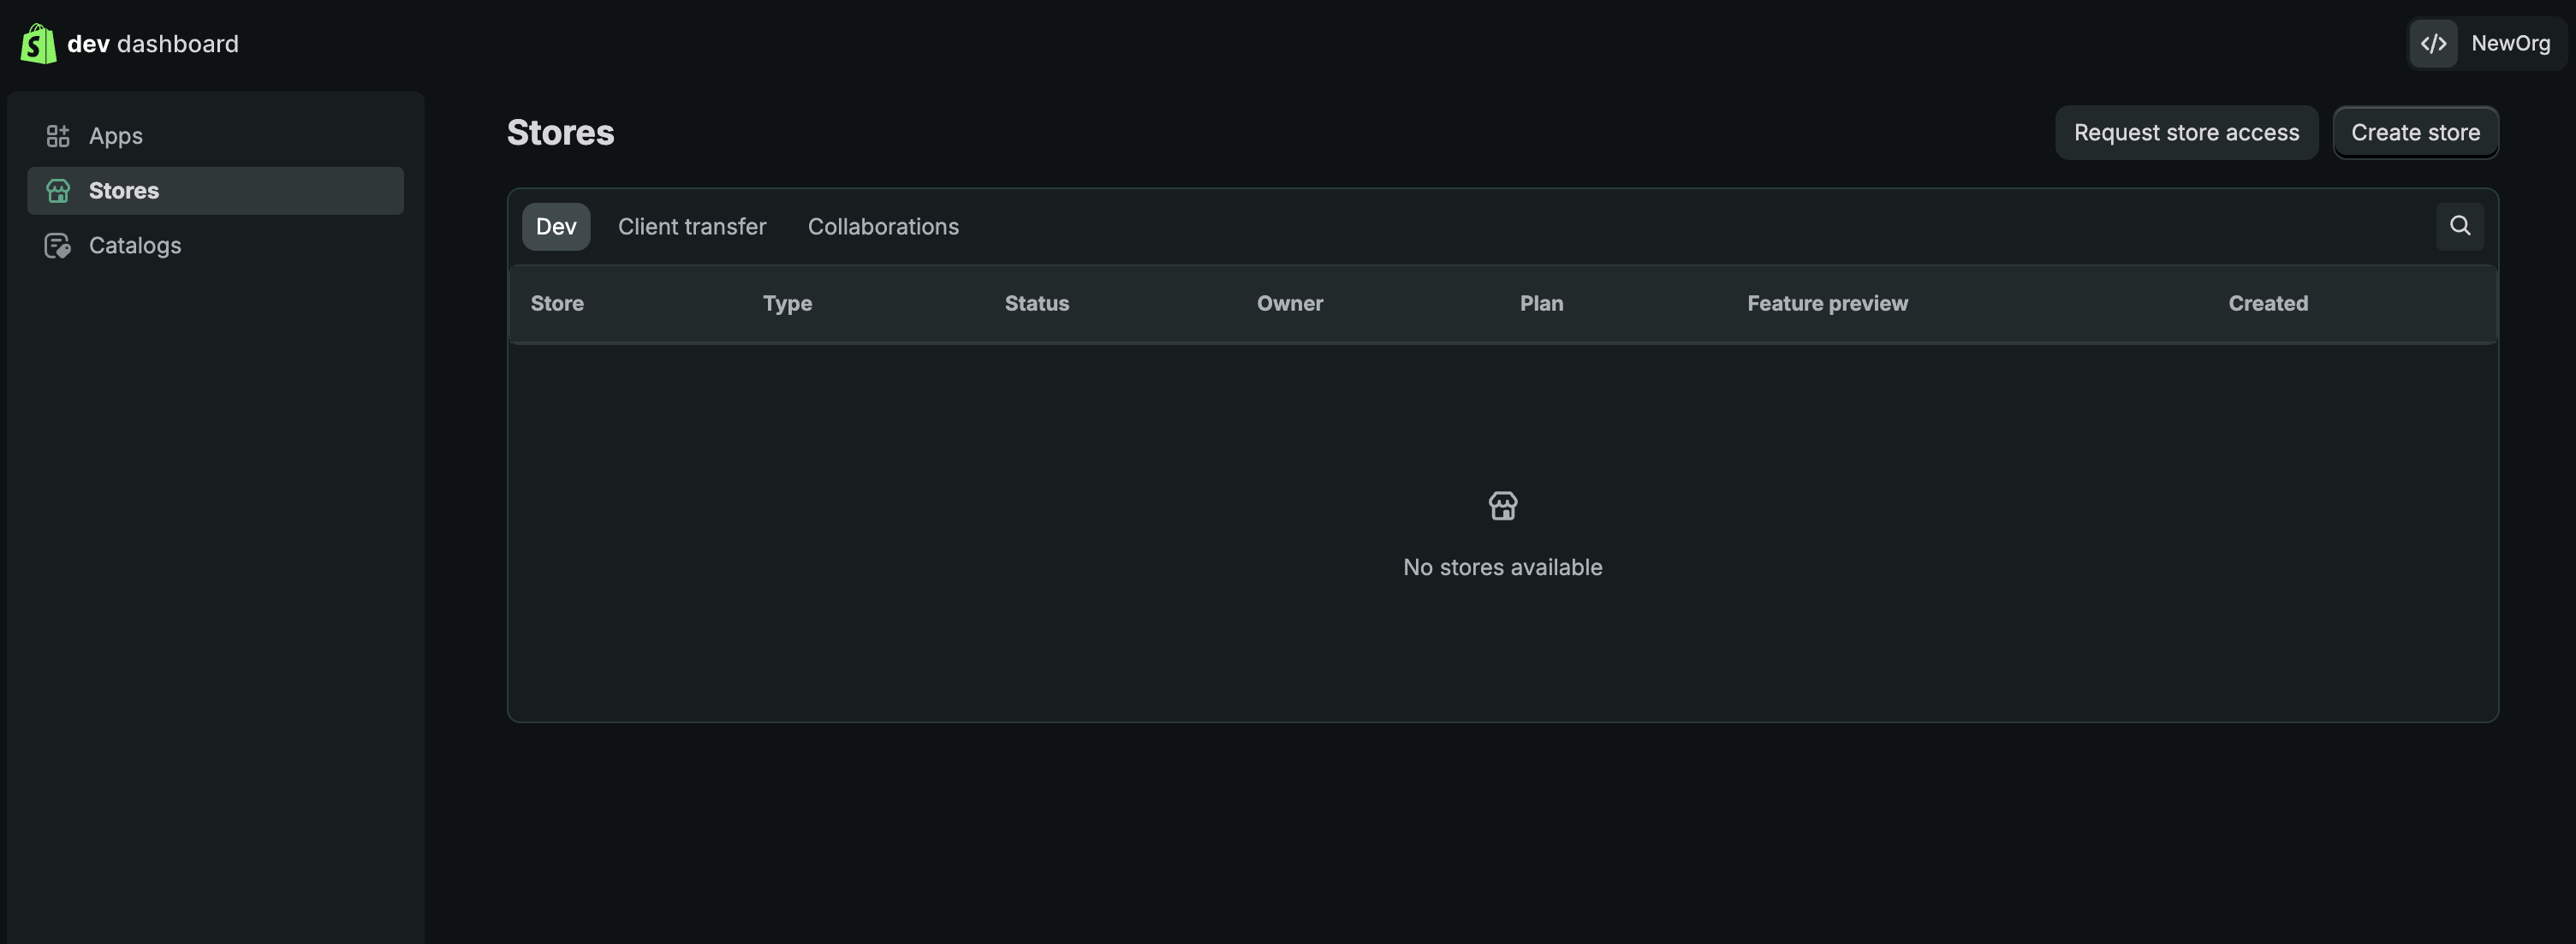Click the Create store button
2576x944 pixels.
point(2415,133)
